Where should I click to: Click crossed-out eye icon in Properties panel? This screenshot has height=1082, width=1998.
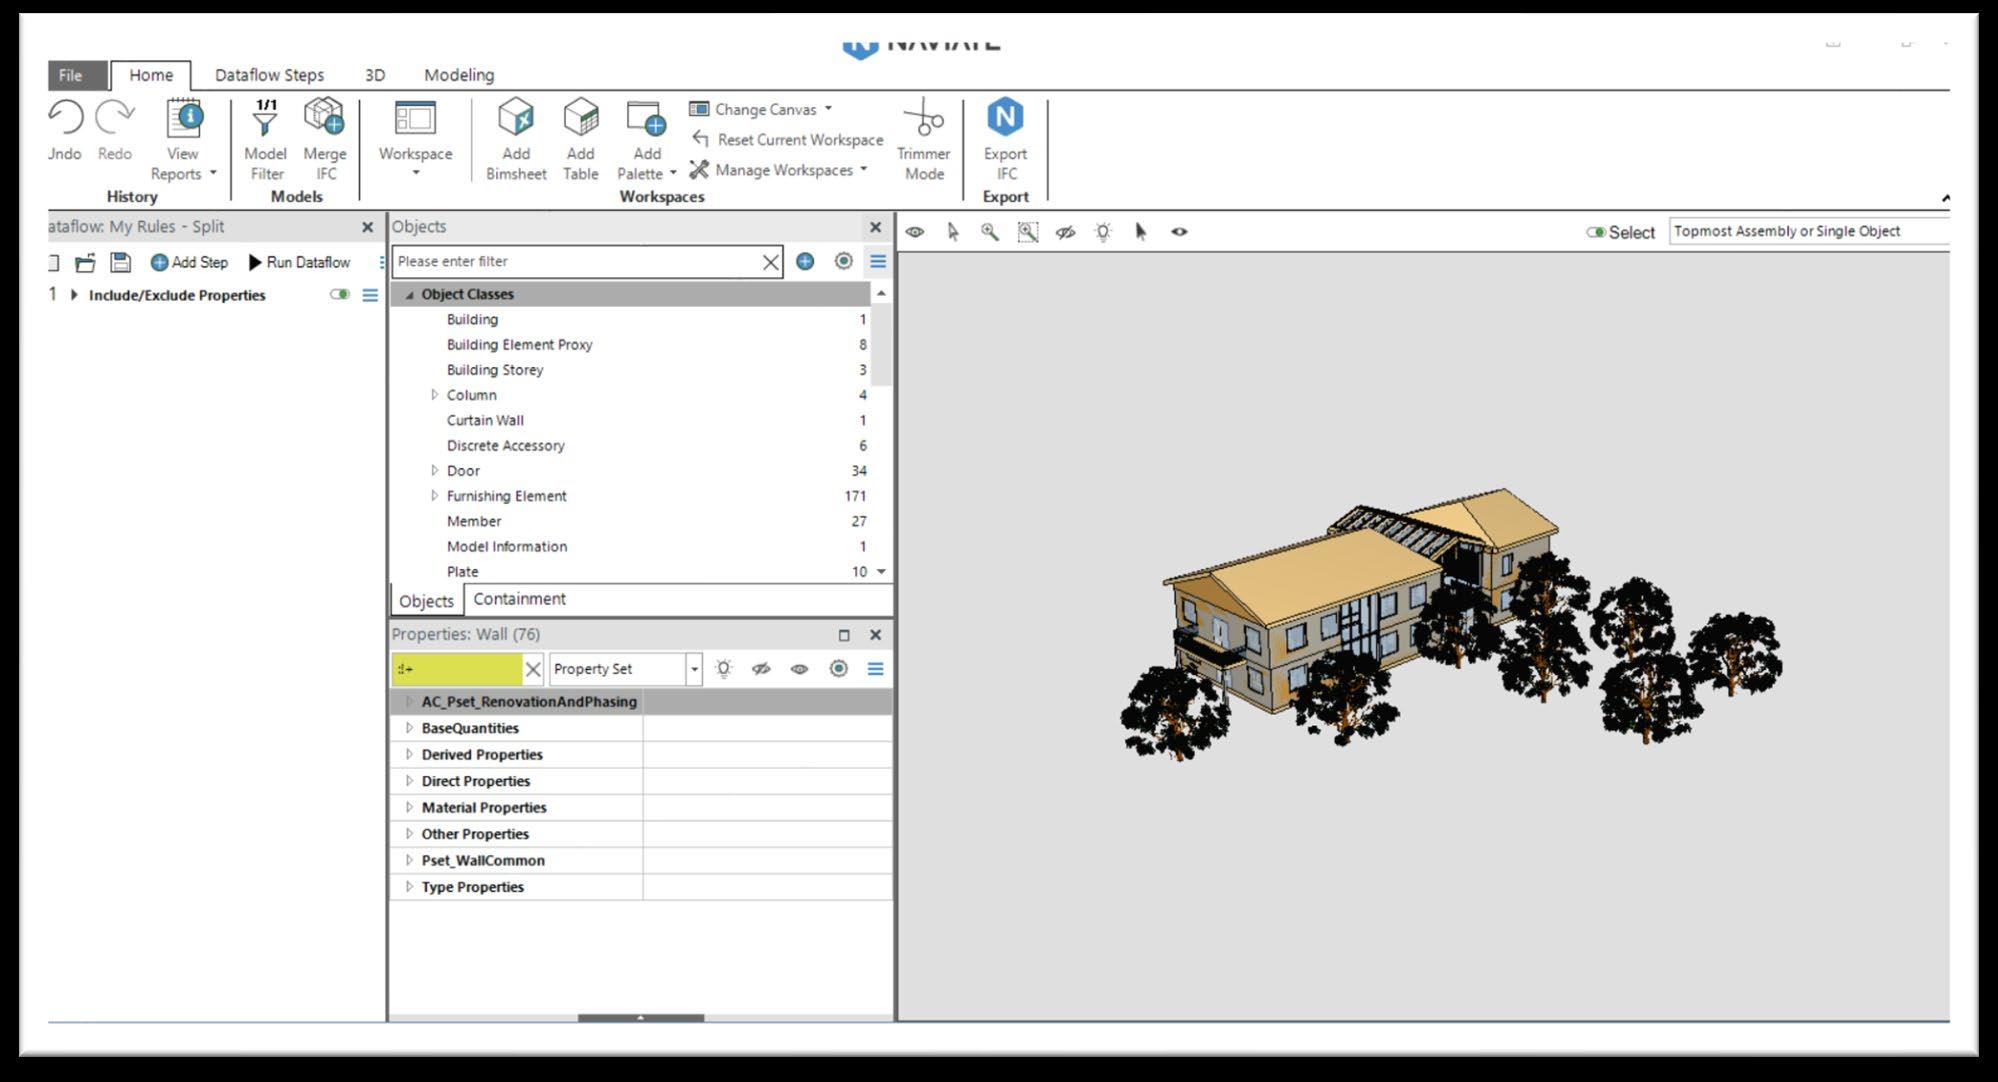coord(761,669)
